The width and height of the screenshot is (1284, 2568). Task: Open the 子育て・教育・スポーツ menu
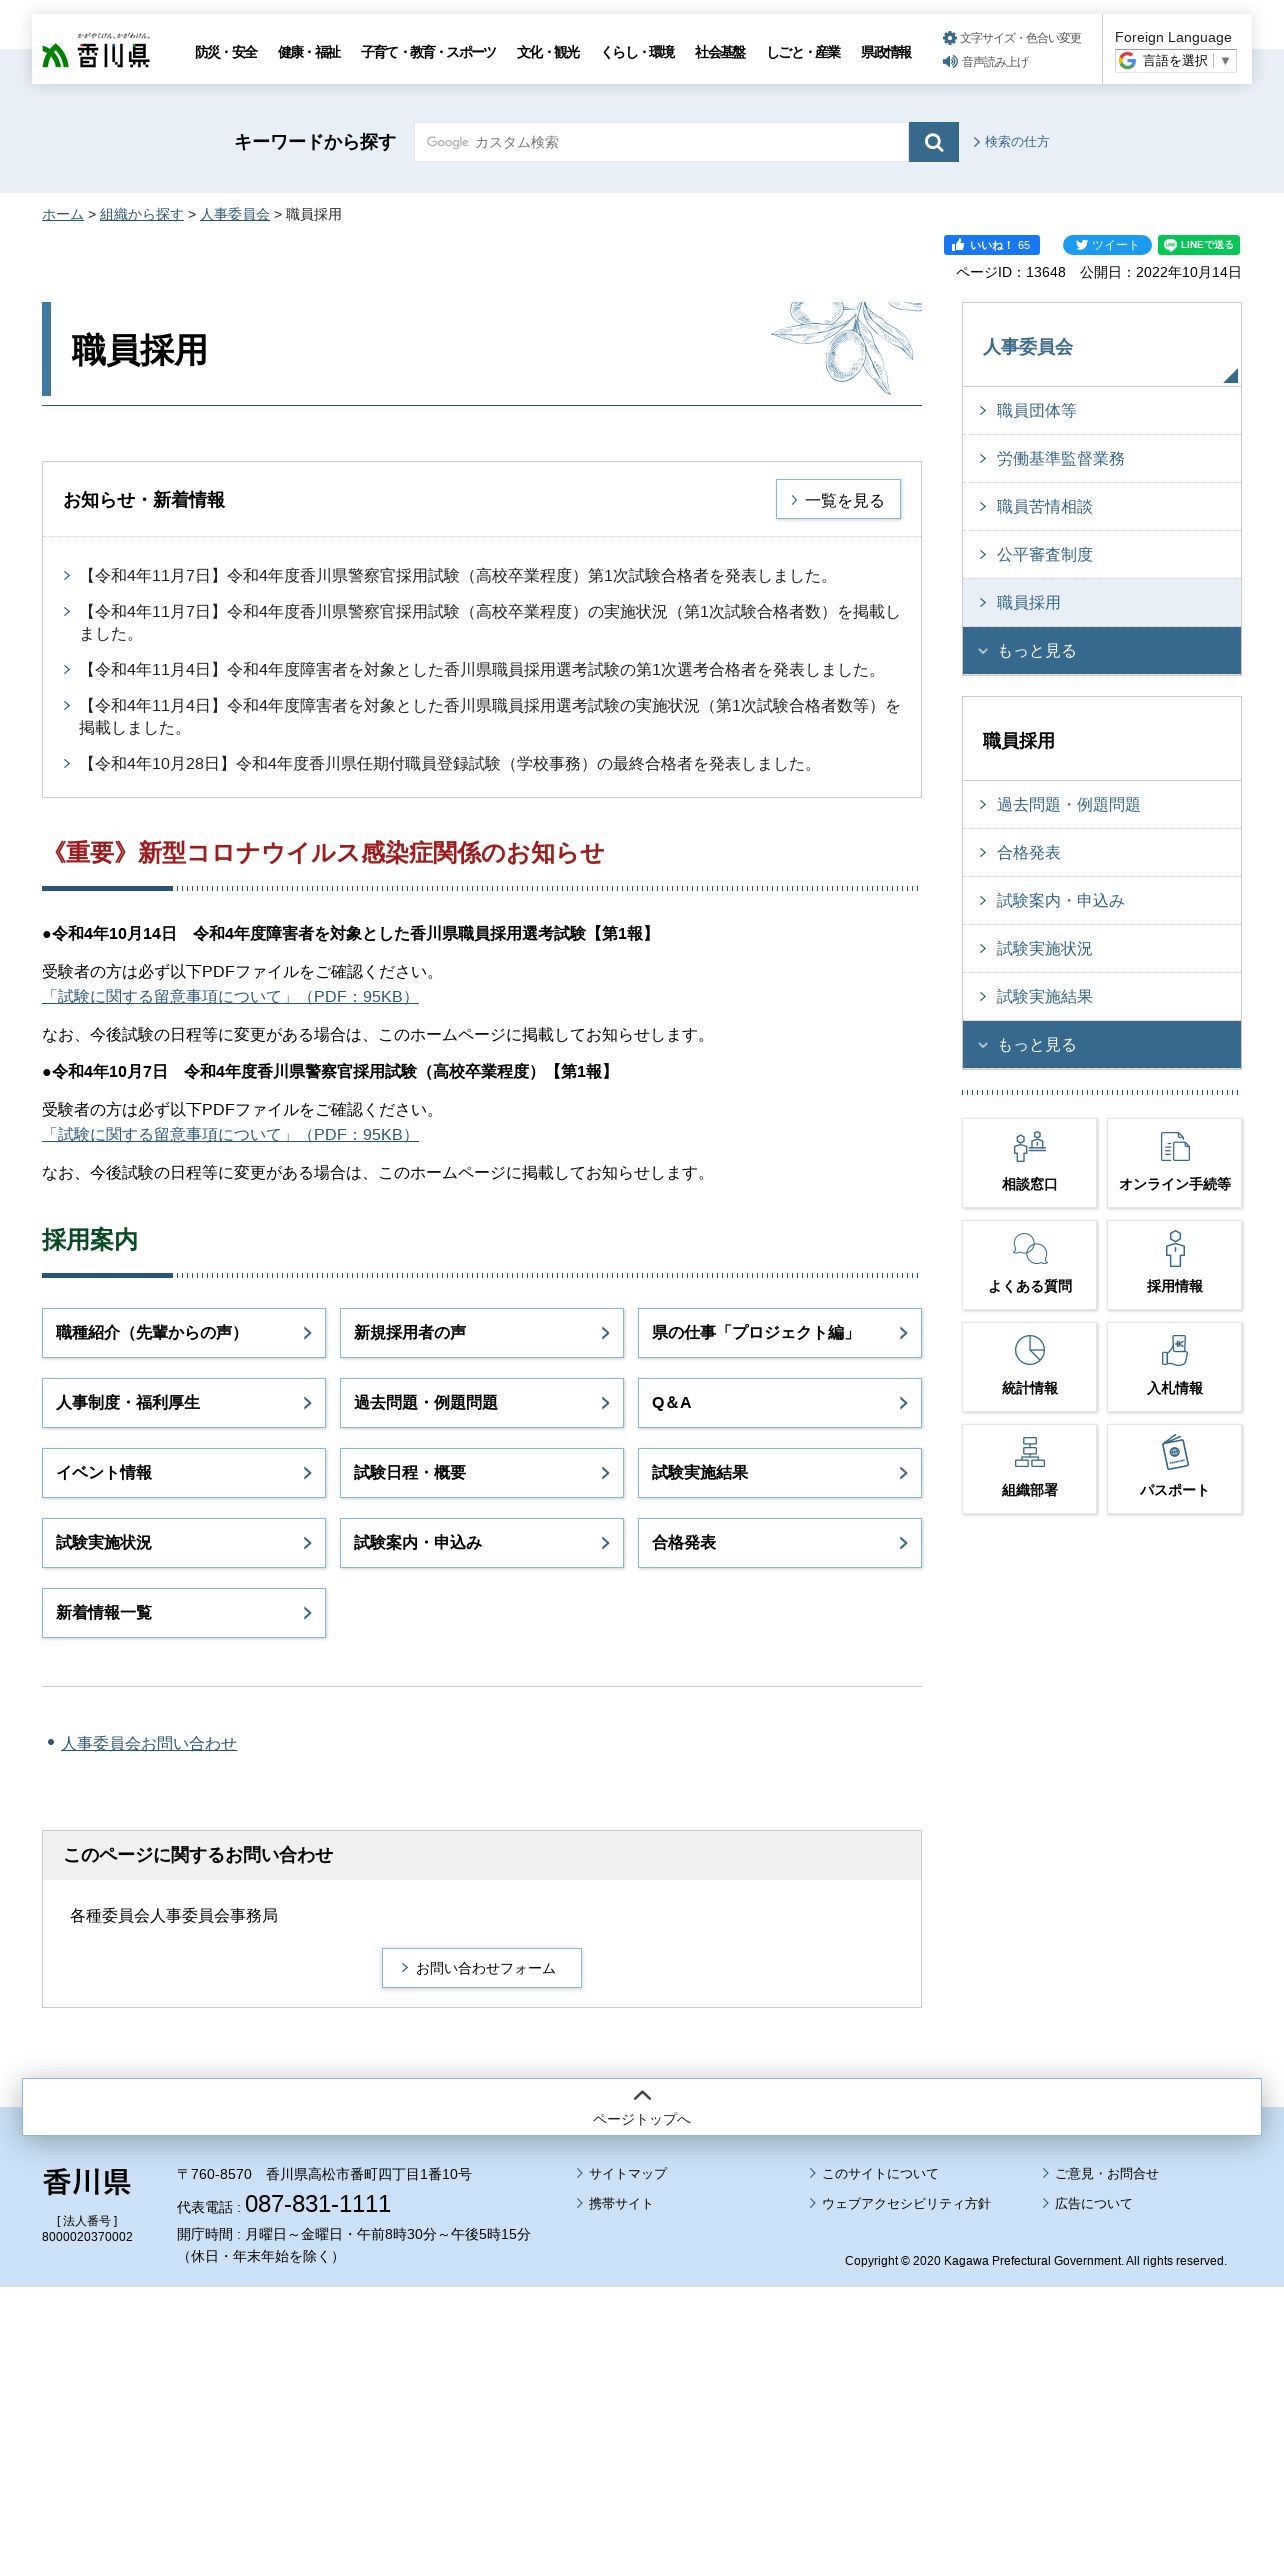428,52
